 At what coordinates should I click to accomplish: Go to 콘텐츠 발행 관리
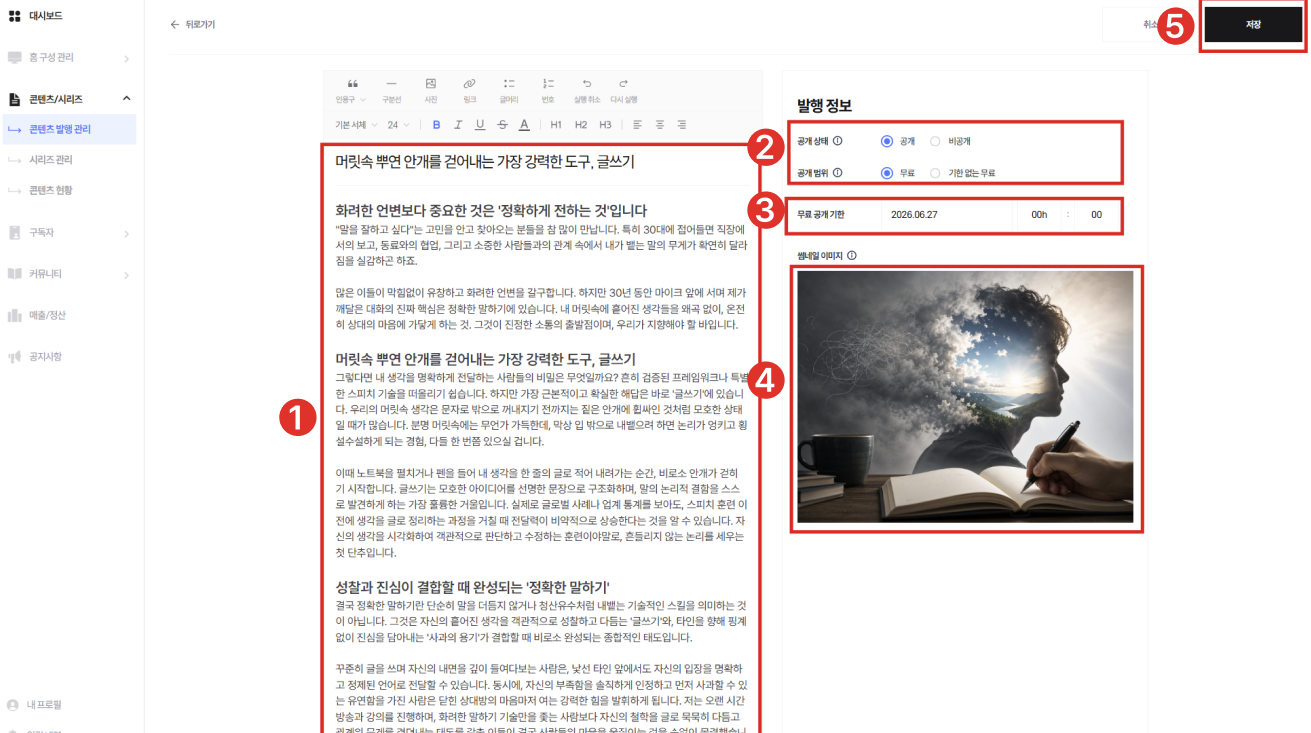pyautogui.click(x=68, y=129)
